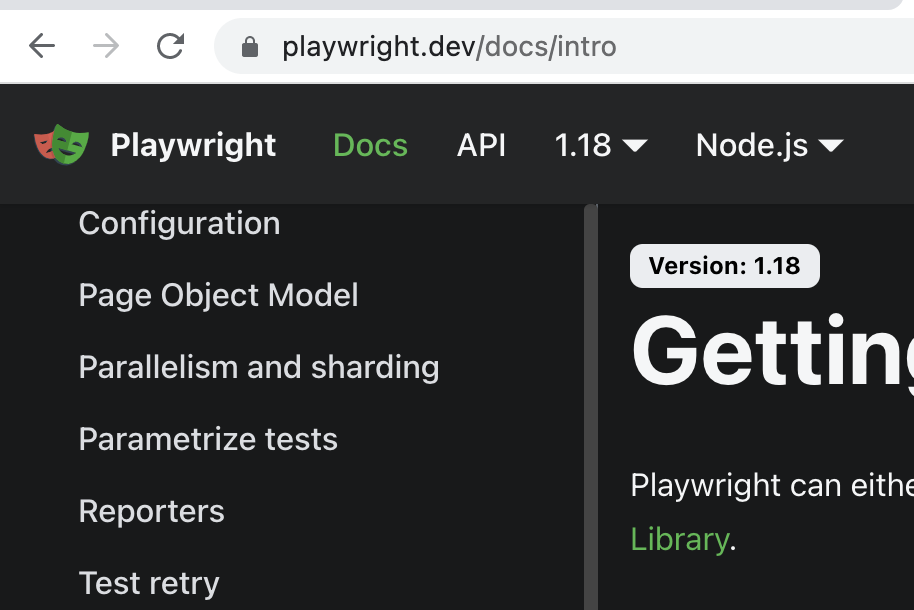The width and height of the screenshot is (914, 610).
Task: Click the forward navigation arrow
Action: (105, 45)
